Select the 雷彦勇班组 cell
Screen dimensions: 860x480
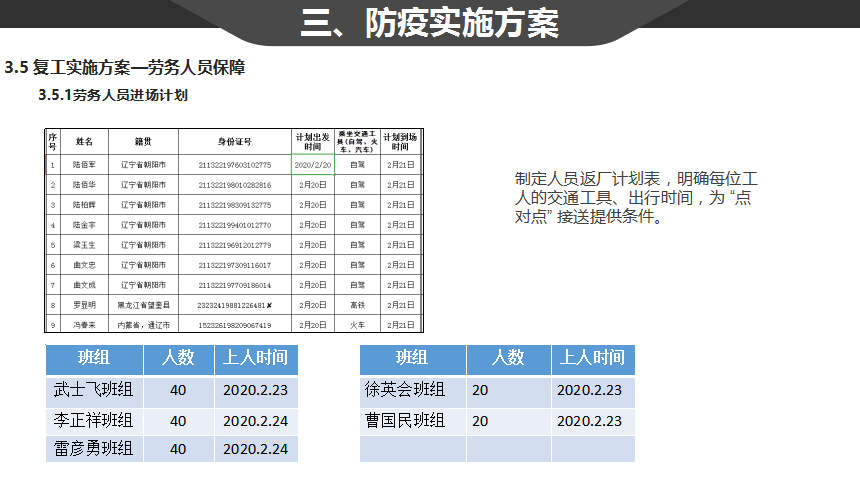[94, 449]
